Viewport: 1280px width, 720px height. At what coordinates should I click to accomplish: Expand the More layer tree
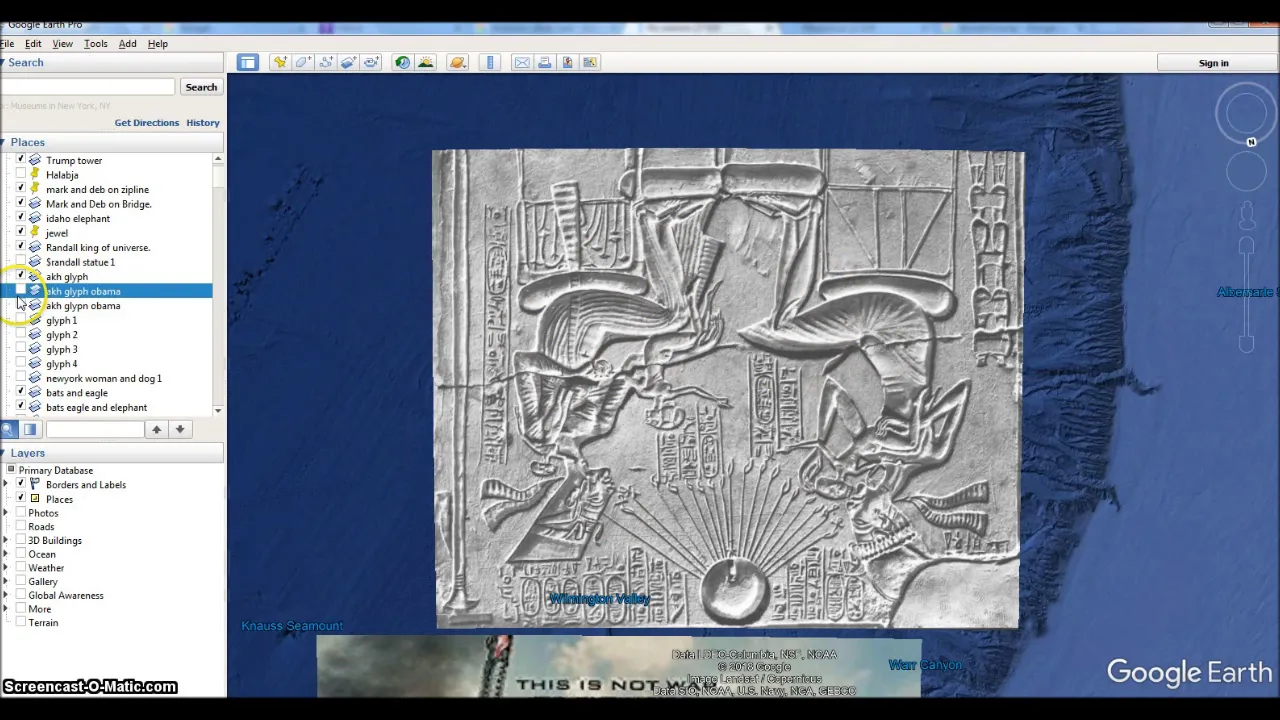(6, 609)
